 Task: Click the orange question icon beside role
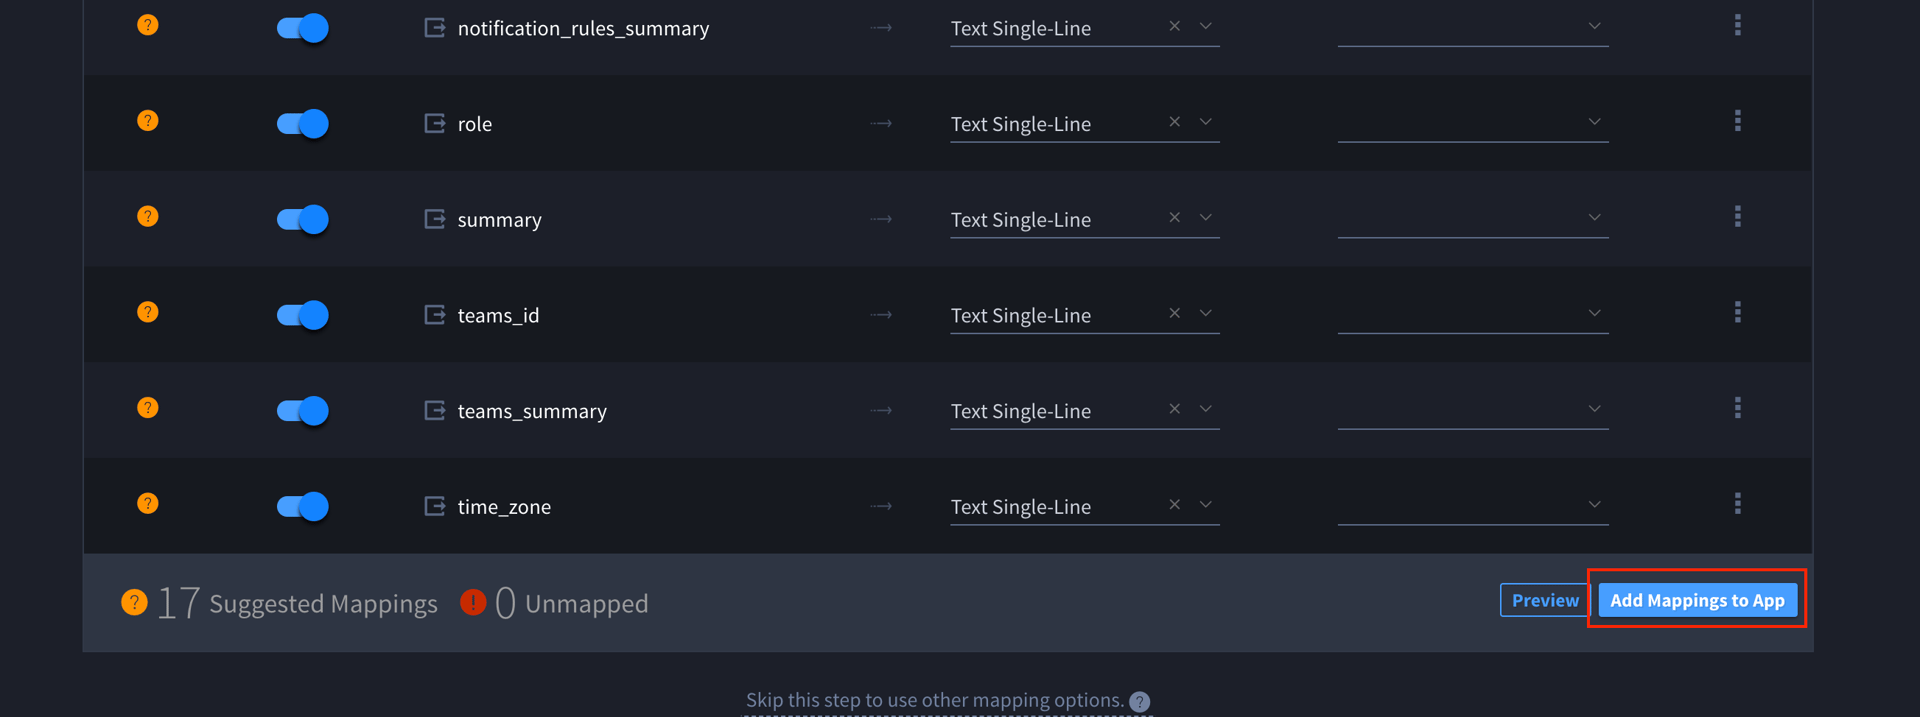148,121
